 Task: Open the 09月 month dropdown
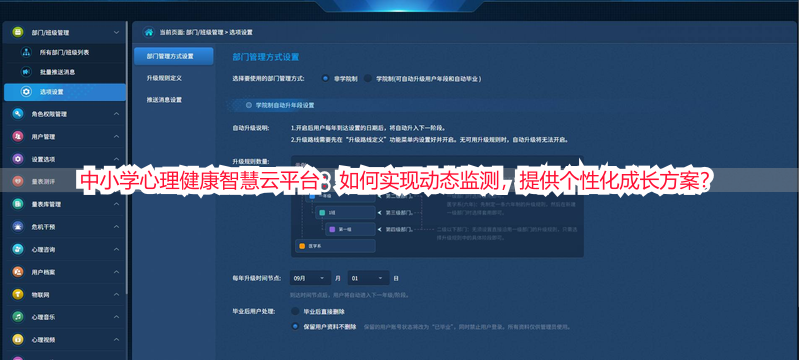point(310,278)
